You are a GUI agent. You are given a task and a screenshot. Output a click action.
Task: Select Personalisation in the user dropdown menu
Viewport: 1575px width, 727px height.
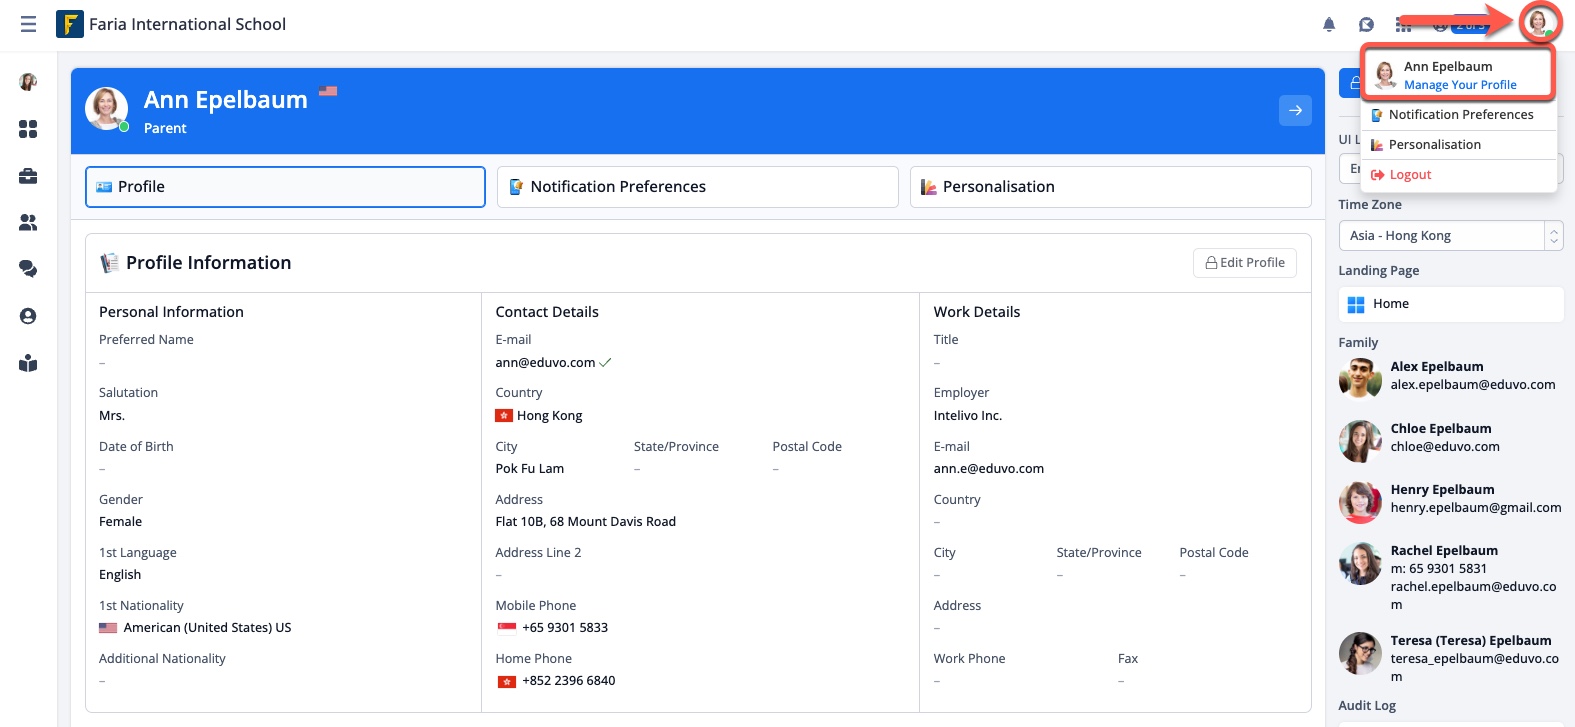1434,145
